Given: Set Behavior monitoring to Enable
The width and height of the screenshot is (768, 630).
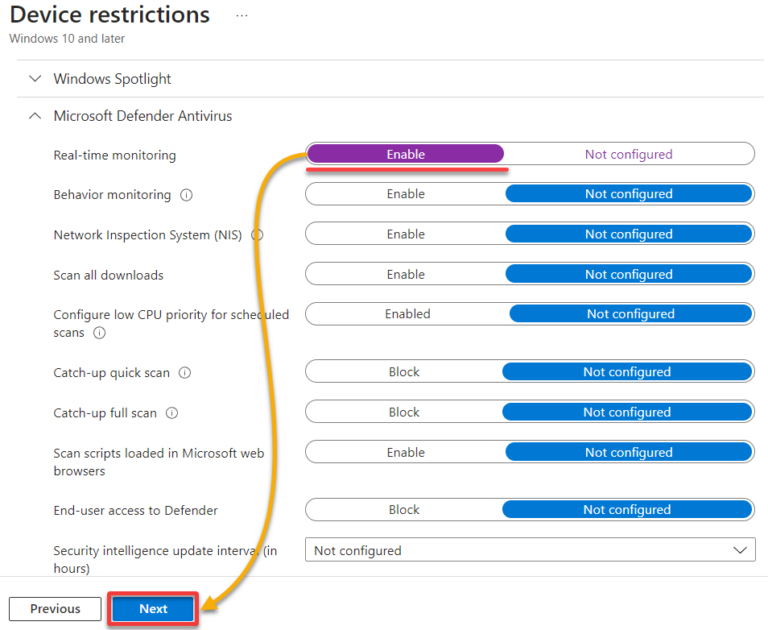Looking at the screenshot, I should (x=406, y=194).
